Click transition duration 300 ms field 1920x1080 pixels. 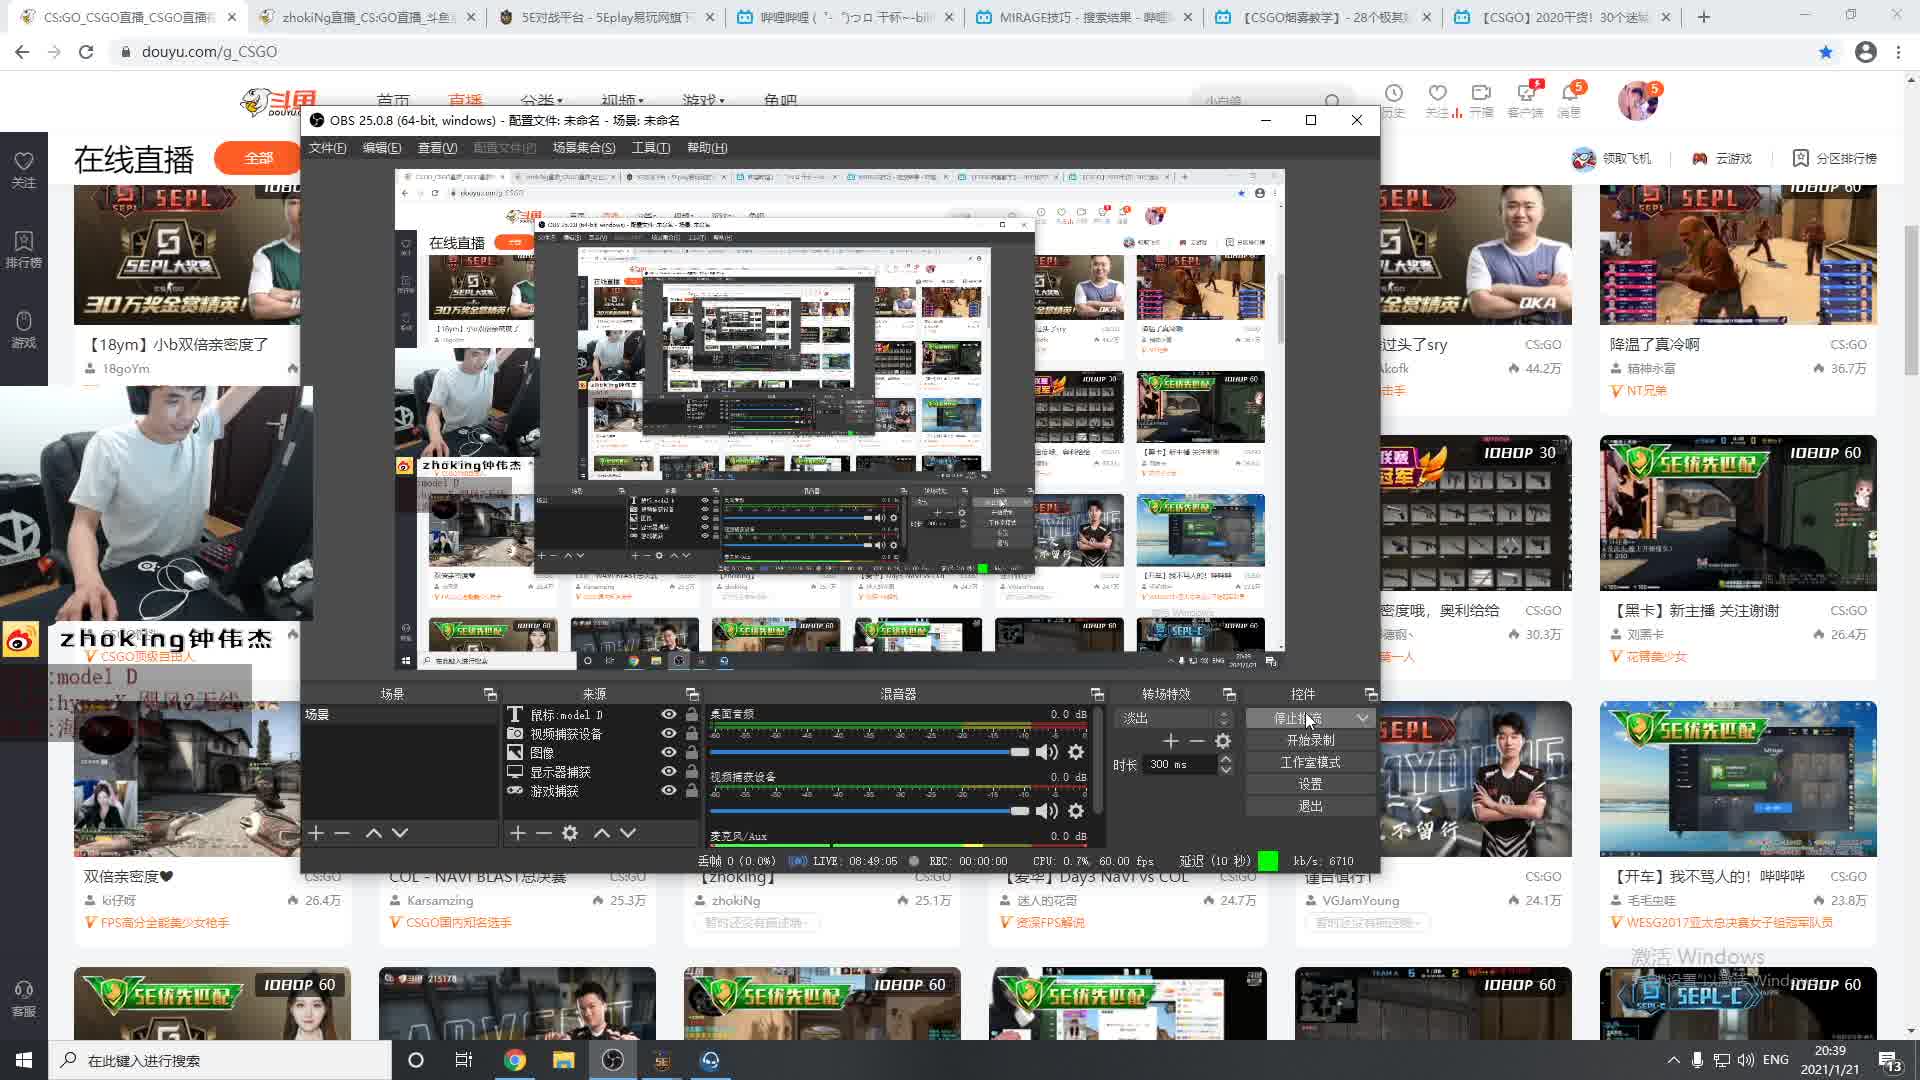pos(1181,764)
